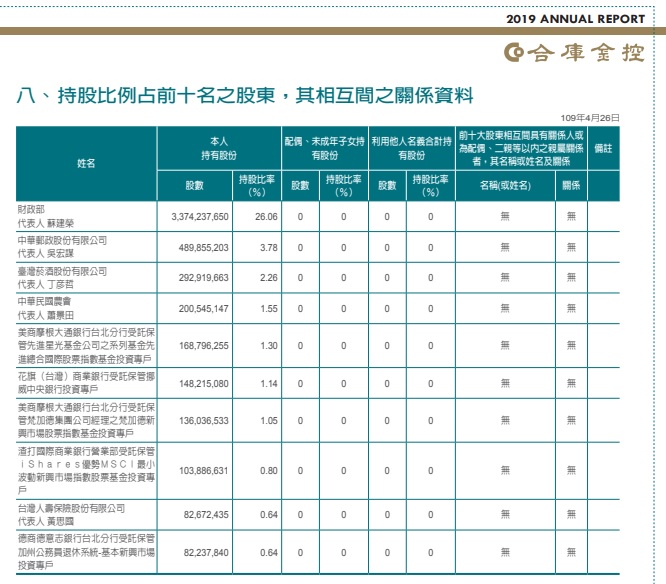Click share count 292,919,663
This screenshot has width=666, height=584.
point(203,278)
